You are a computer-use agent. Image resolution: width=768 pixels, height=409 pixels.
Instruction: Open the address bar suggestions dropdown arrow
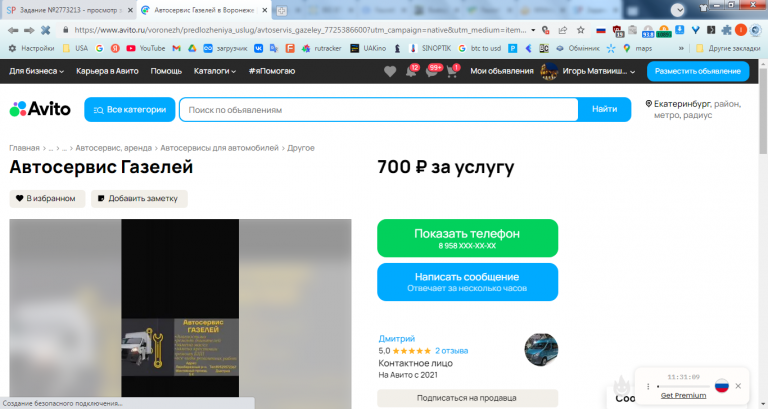(x=533, y=30)
